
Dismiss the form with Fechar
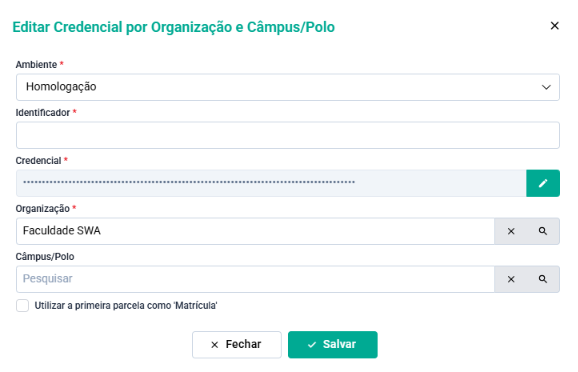[237, 345]
